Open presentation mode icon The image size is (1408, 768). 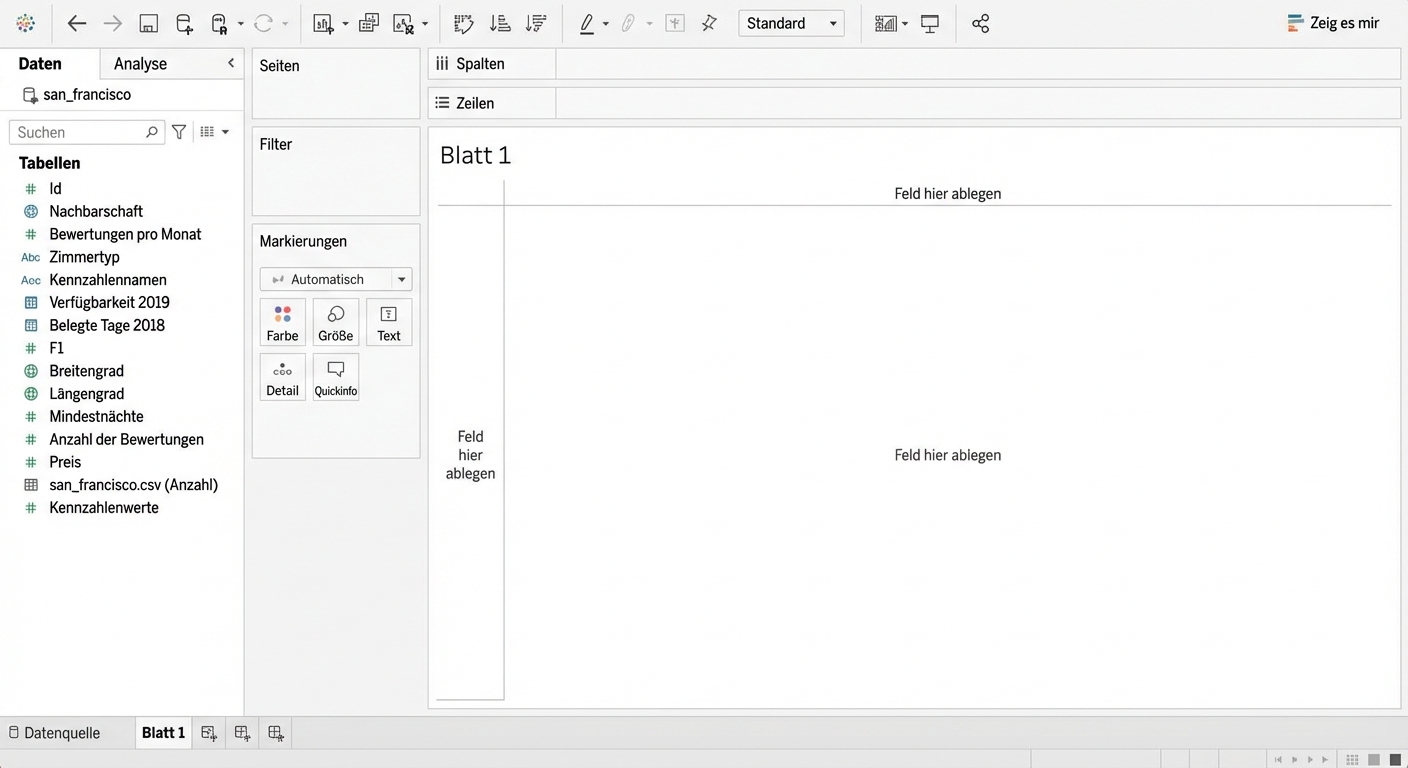pos(930,24)
